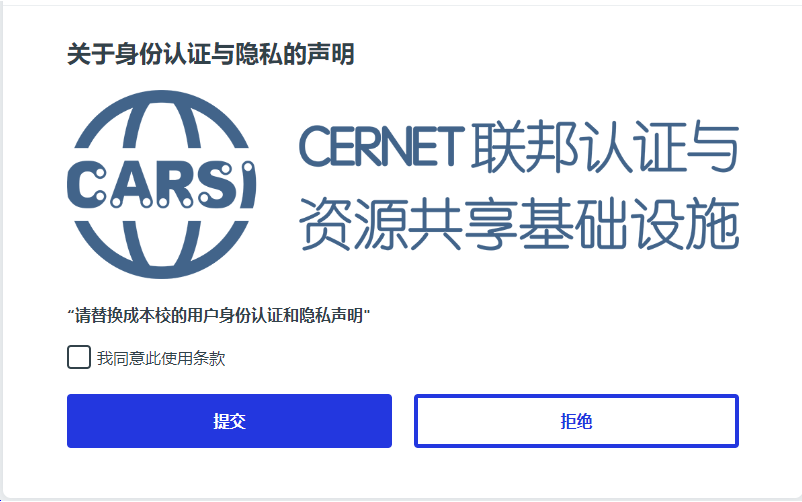Click the 基础设施 characters in the banner
Viewport: 802px width, 502px height.
[x=629, y=224]
